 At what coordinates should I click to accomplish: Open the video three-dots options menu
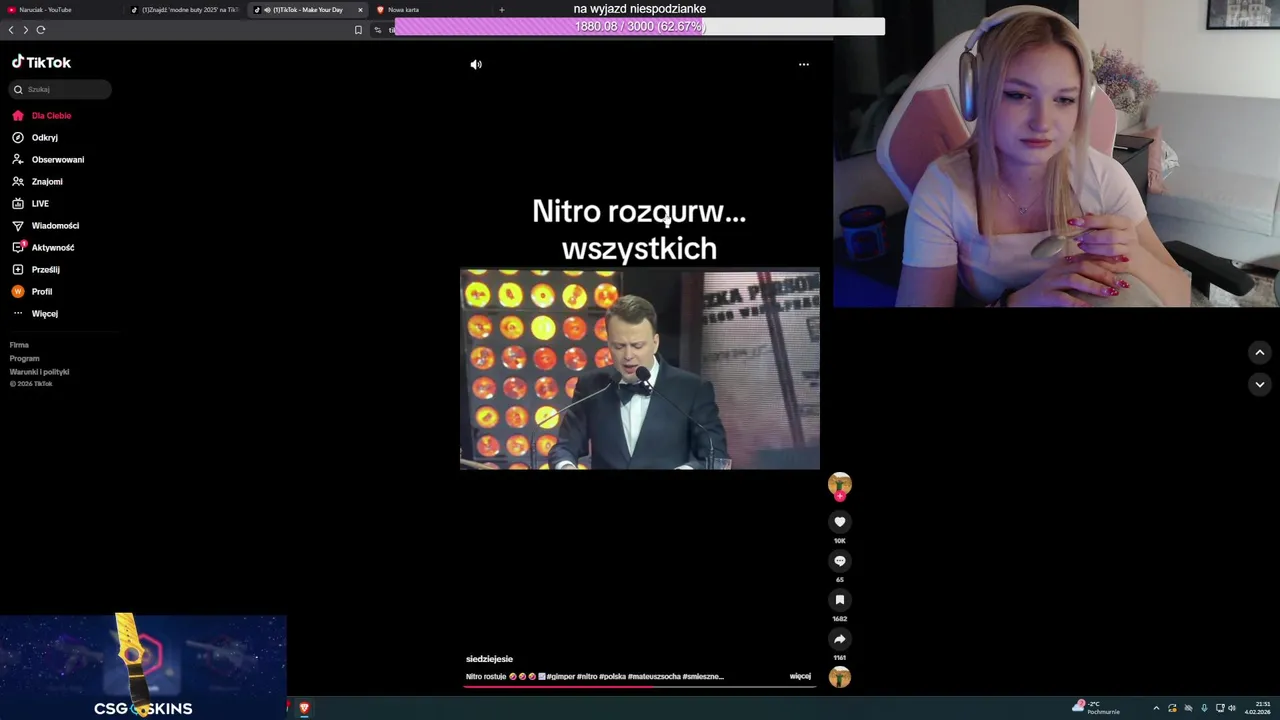coord(803,64)
